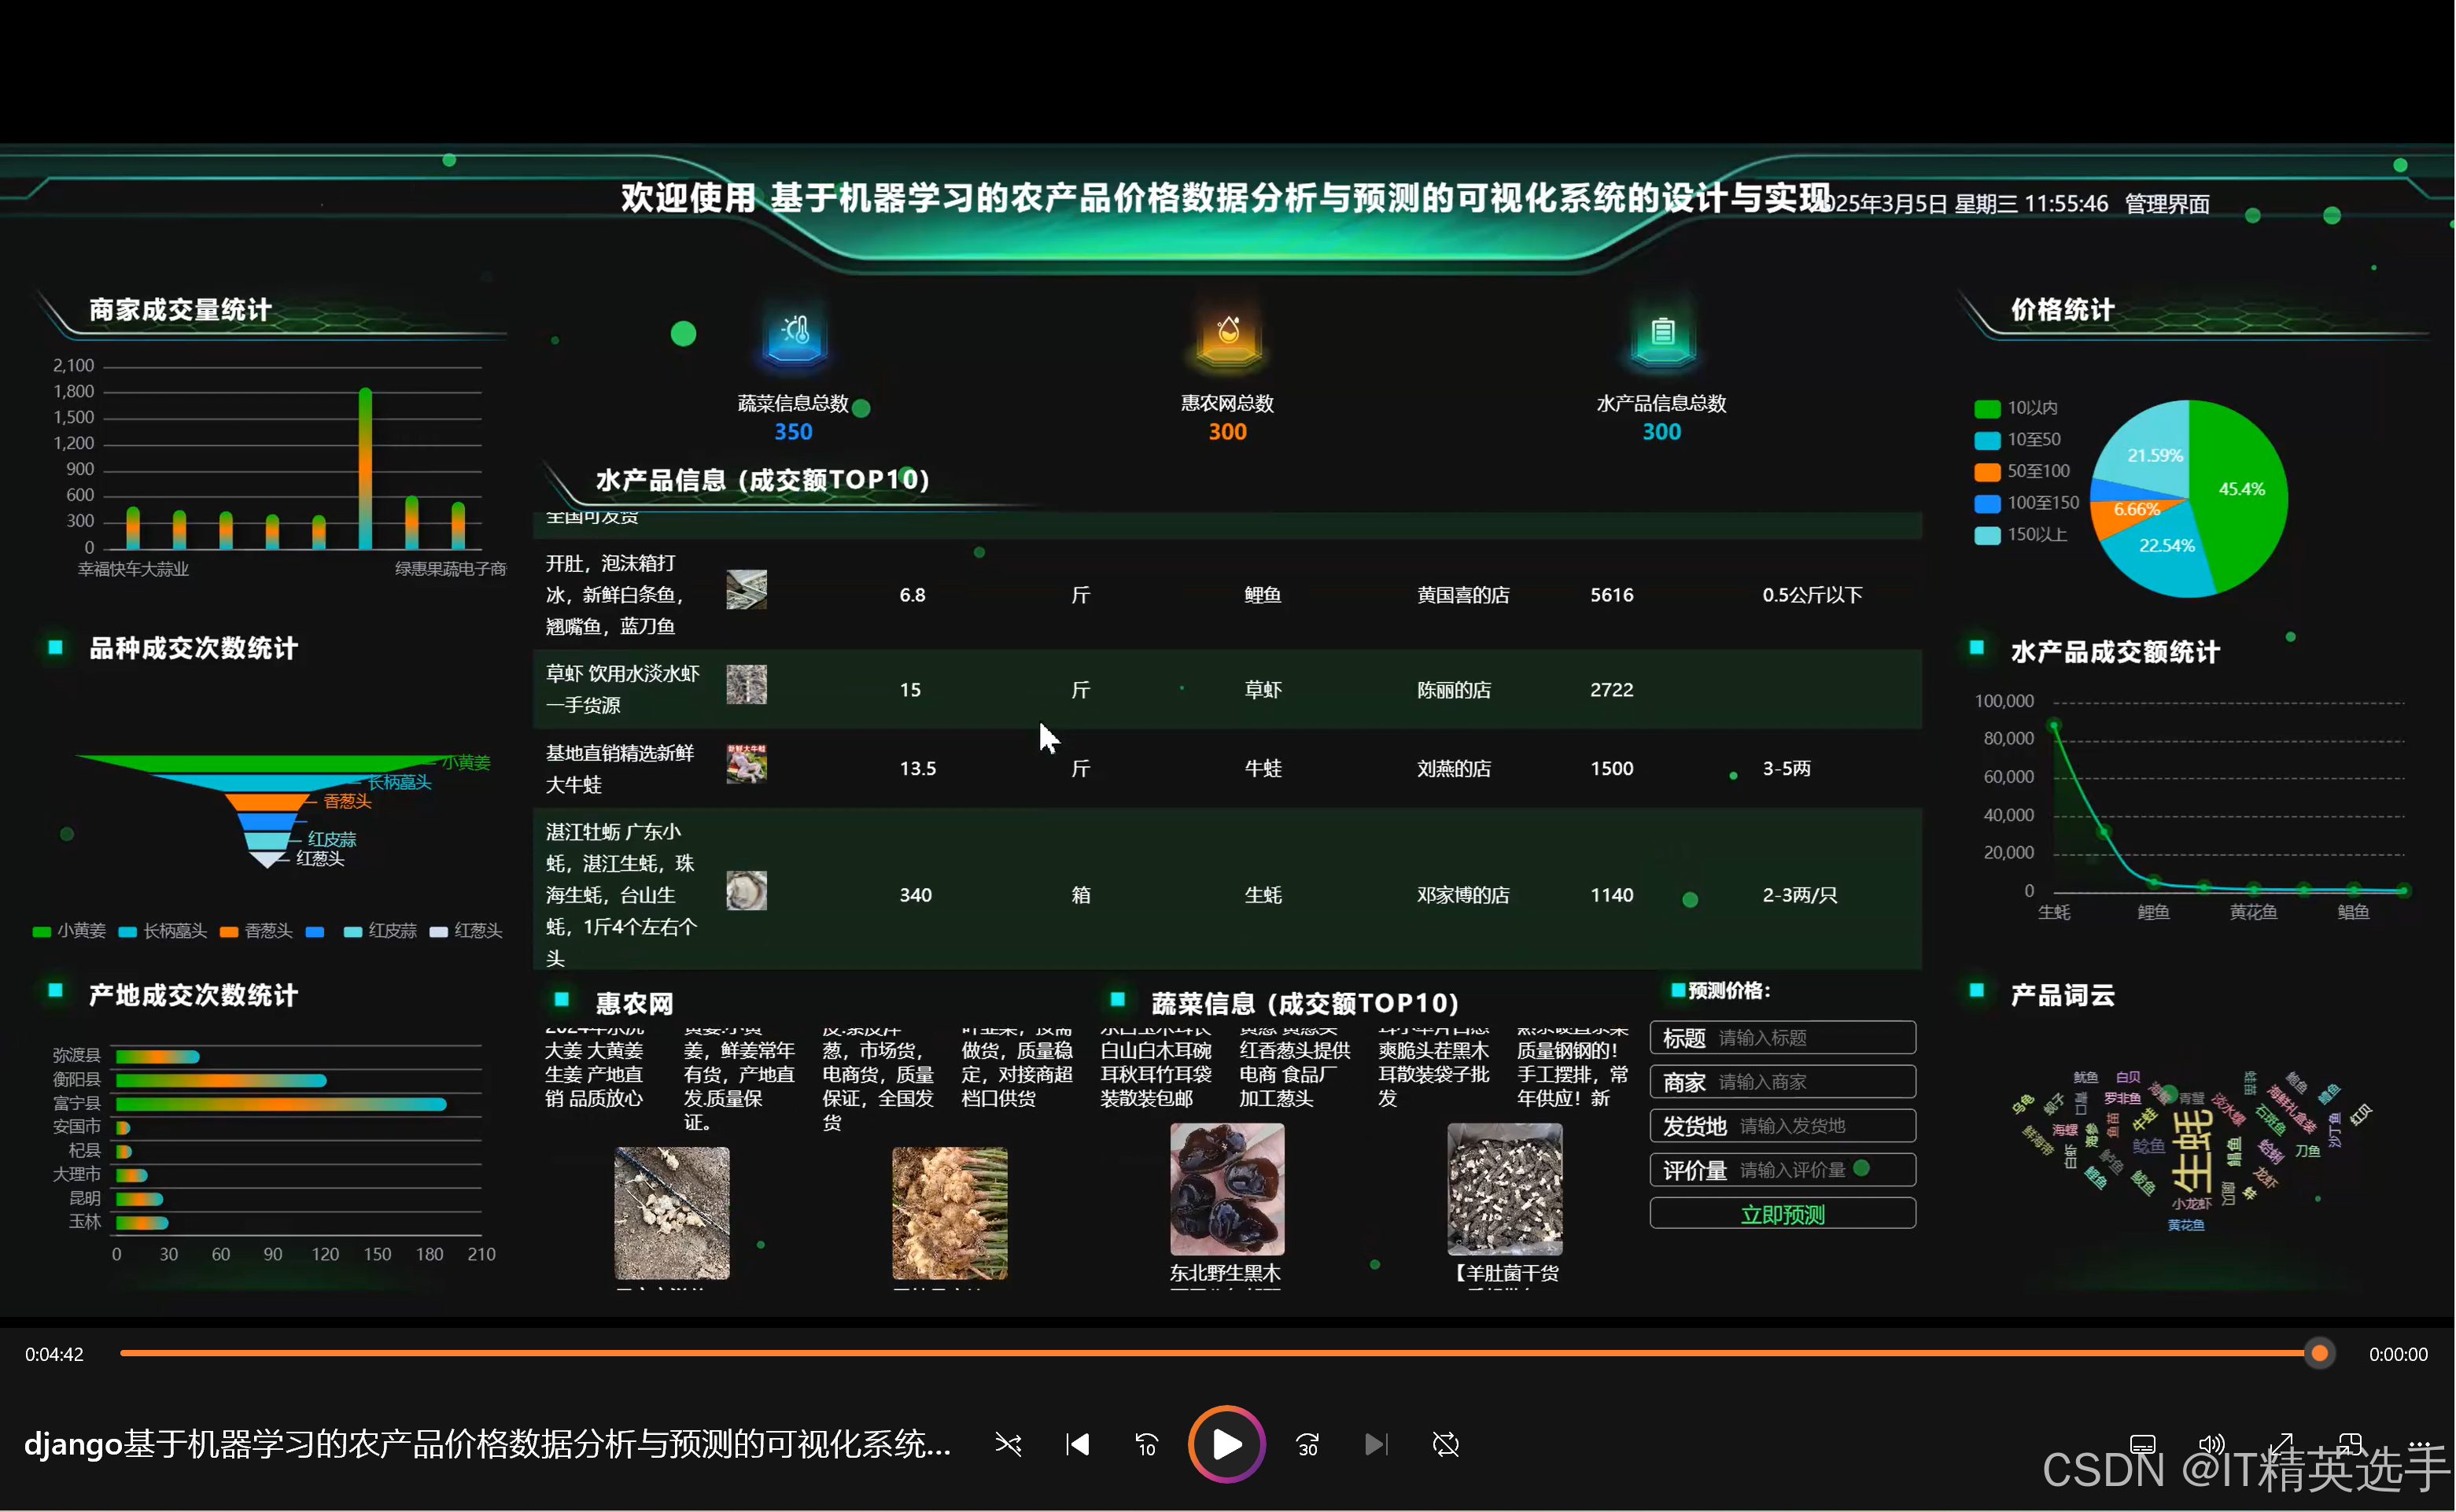
Task: Enter fullscreen with the expand arrow icon
Action: tap(2281, 1444)
